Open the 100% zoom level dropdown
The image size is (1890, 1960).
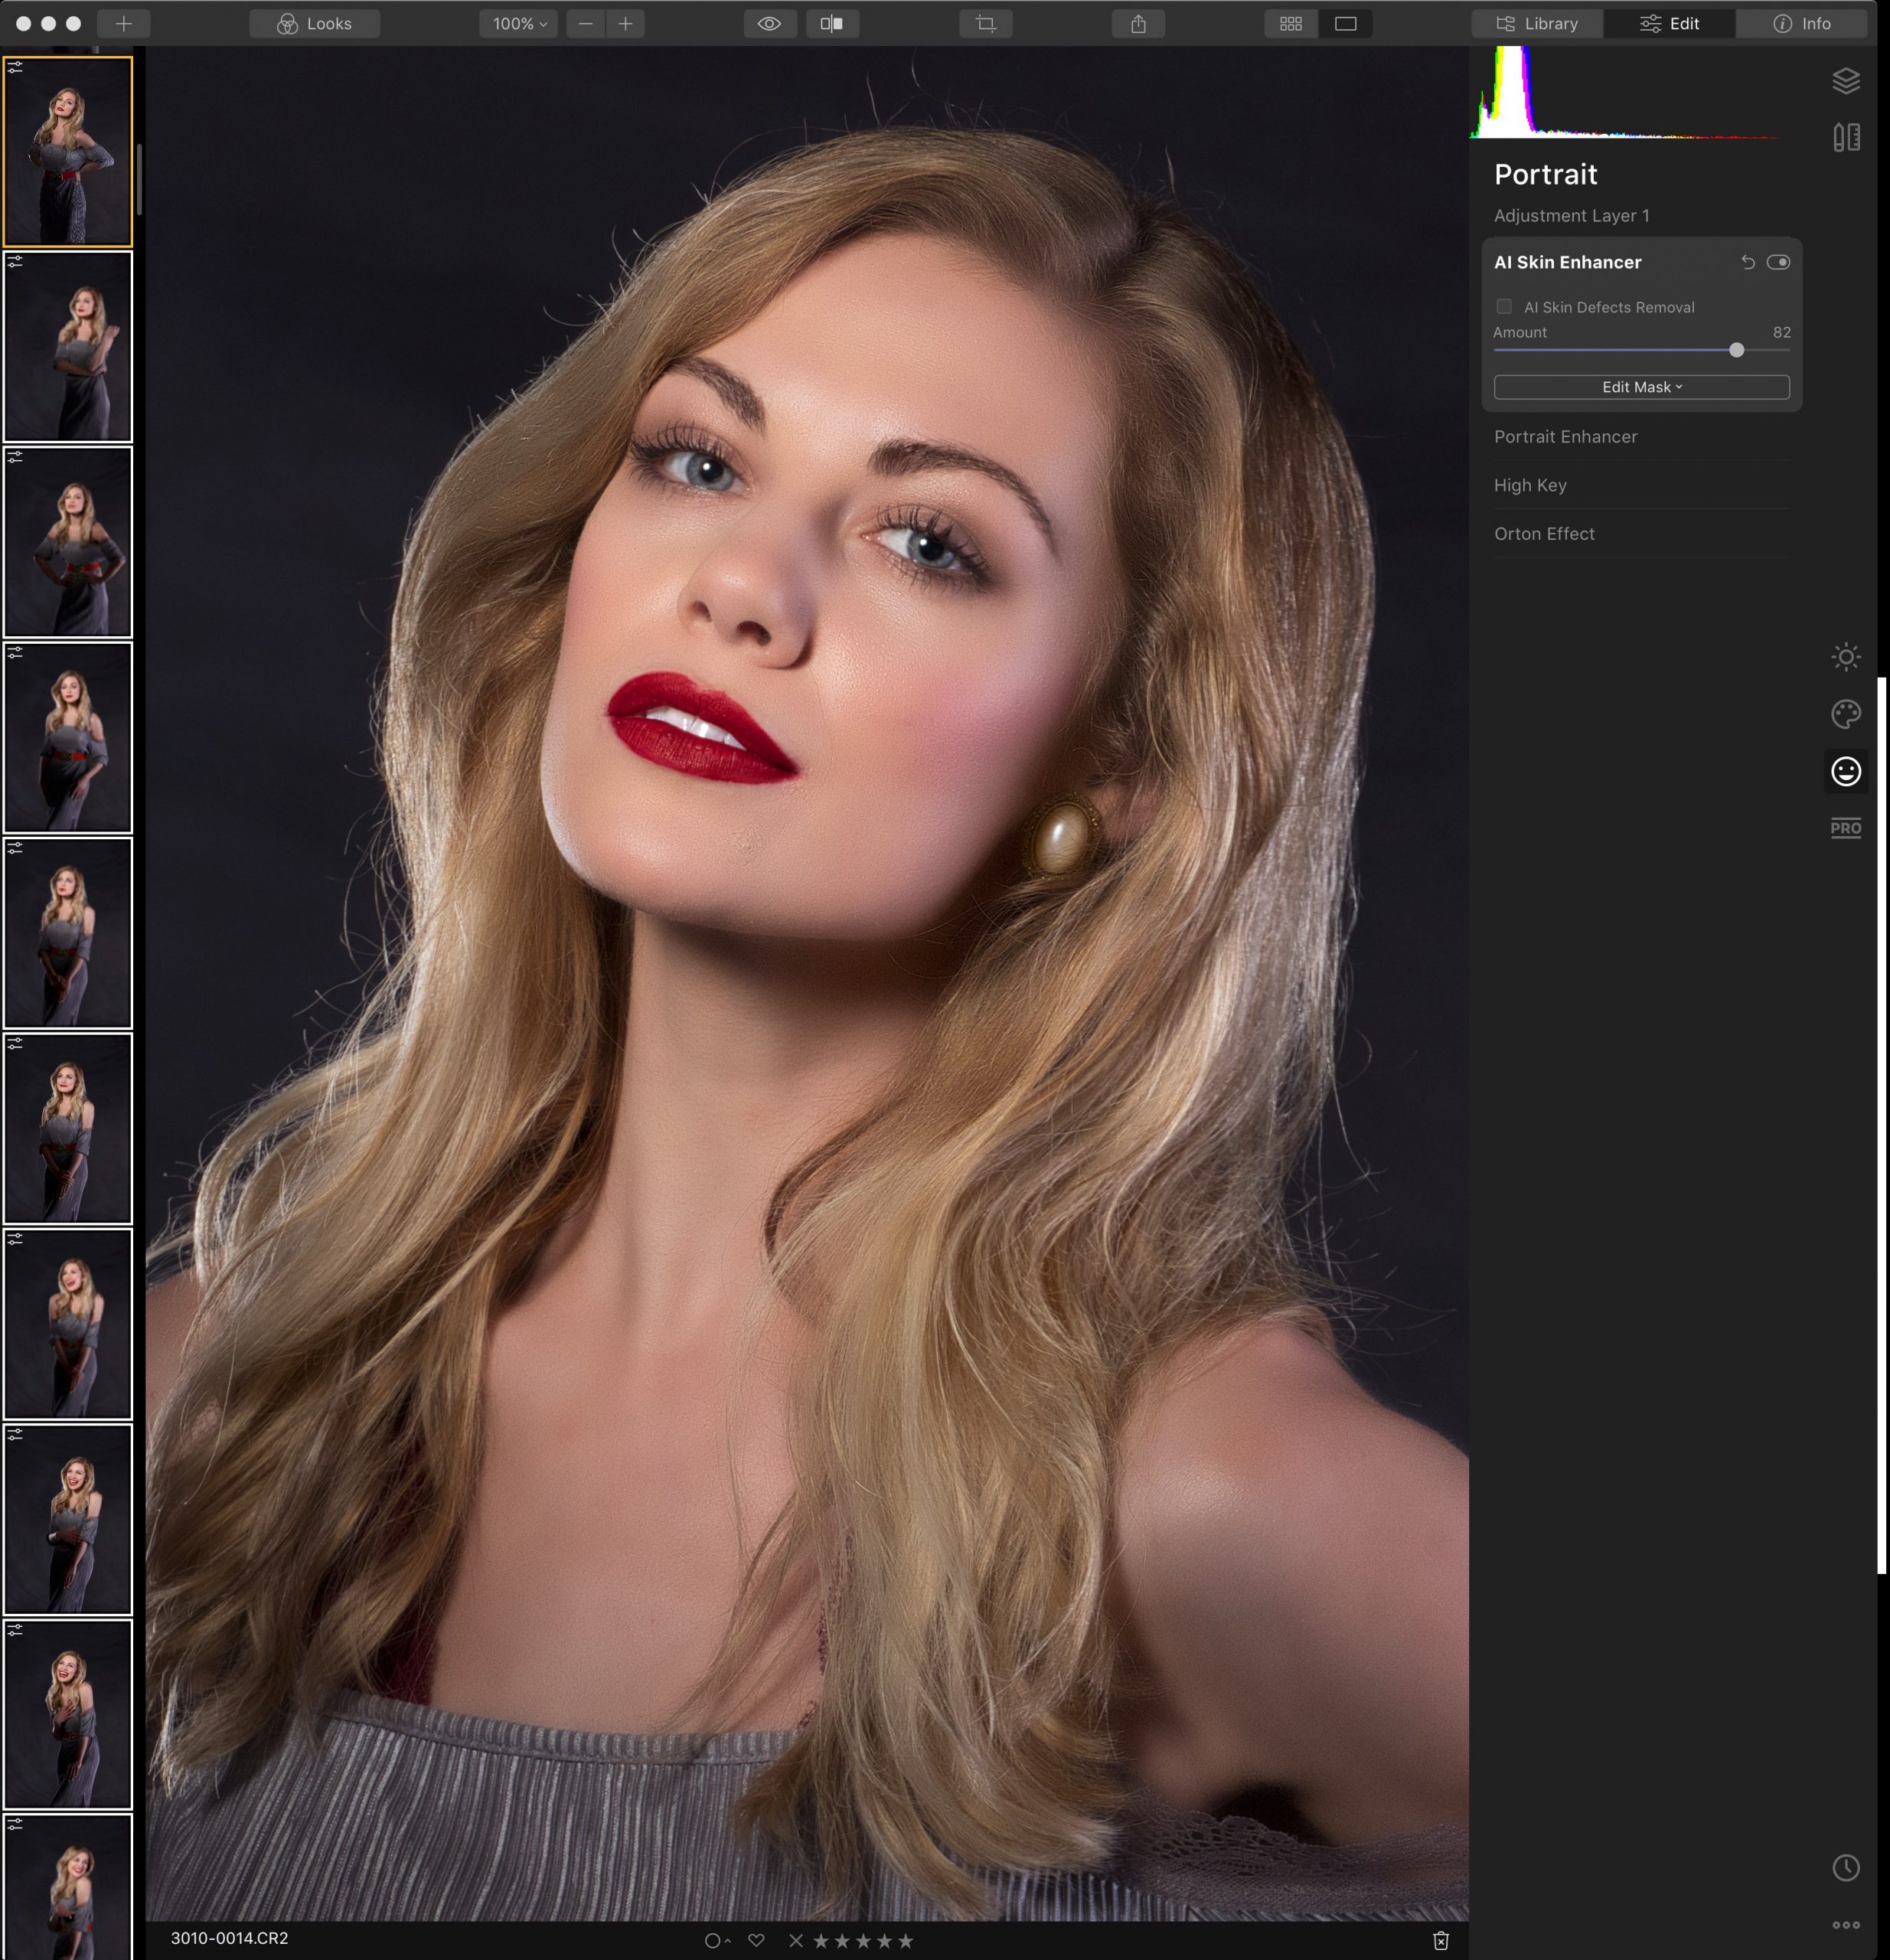click(519, 24)
